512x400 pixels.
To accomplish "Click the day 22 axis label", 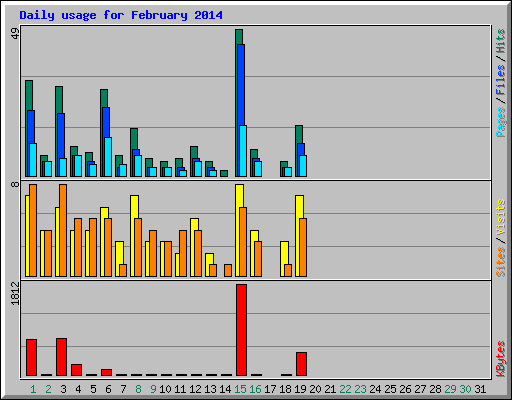I will 345,389.
